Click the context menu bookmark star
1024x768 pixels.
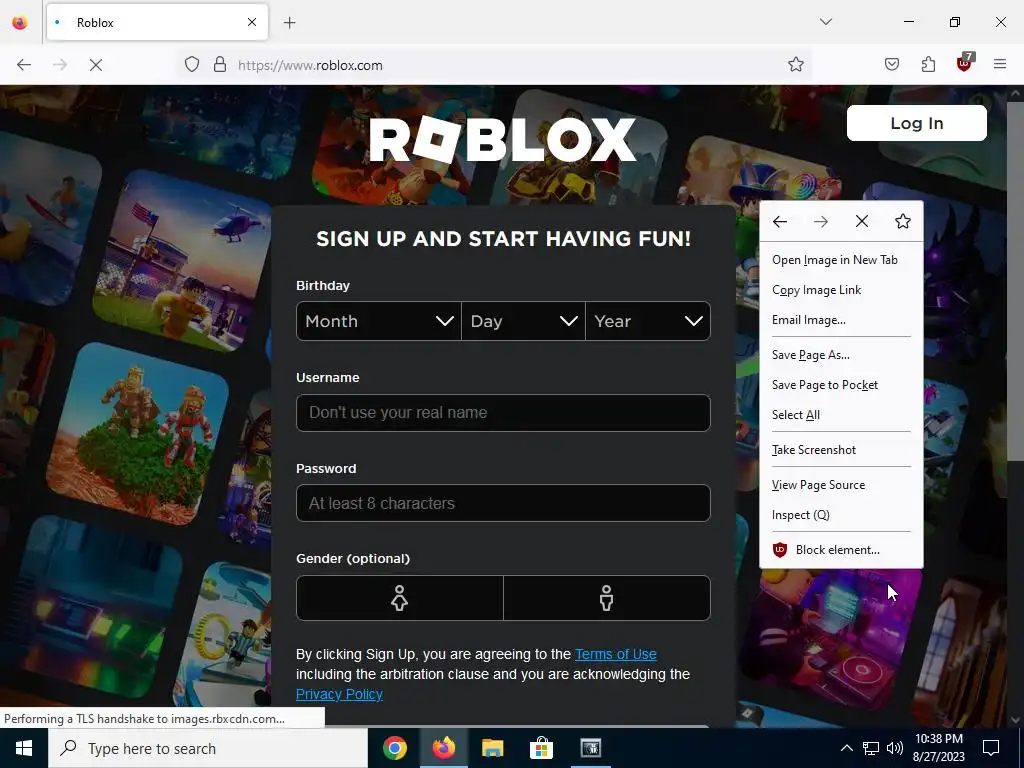[903, 221]
